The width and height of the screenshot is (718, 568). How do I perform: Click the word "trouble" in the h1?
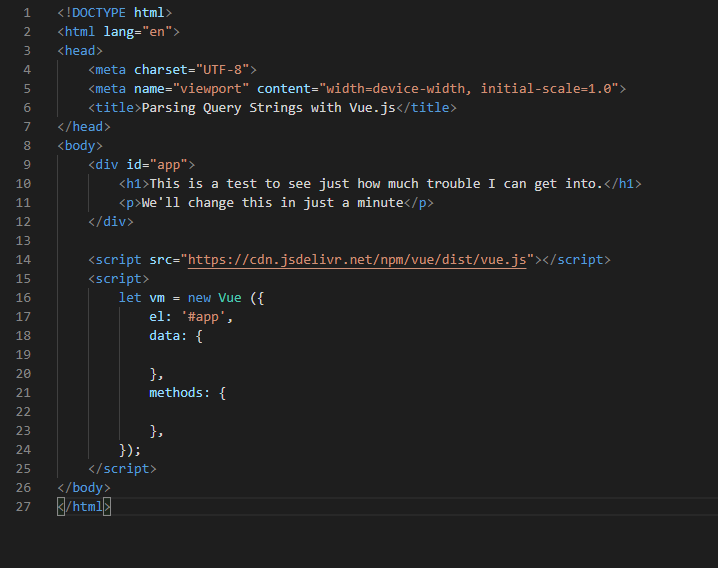click(x=453, y=184)
